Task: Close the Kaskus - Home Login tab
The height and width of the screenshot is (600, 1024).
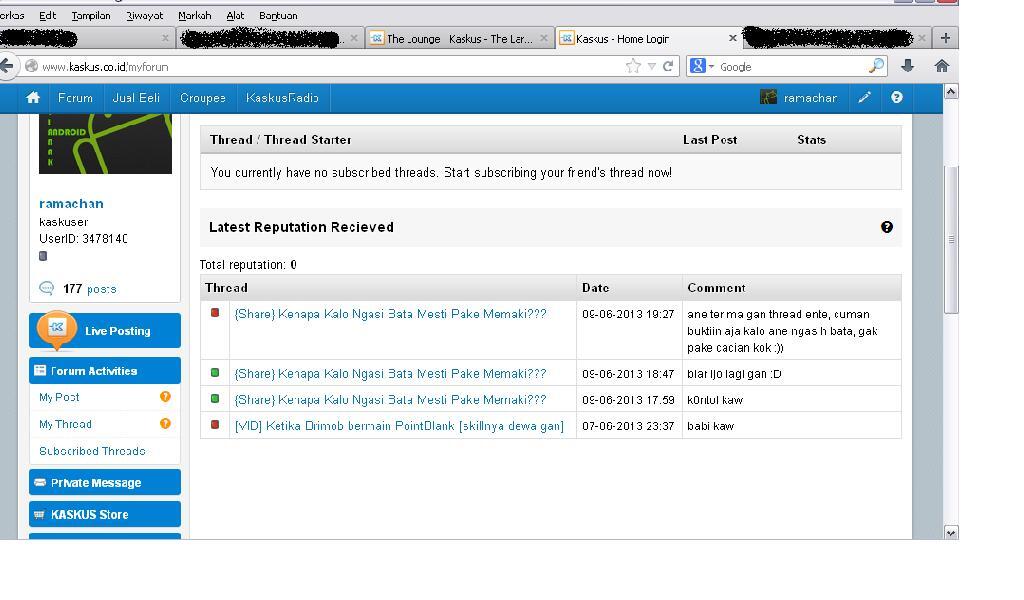Action: [733, 38]
